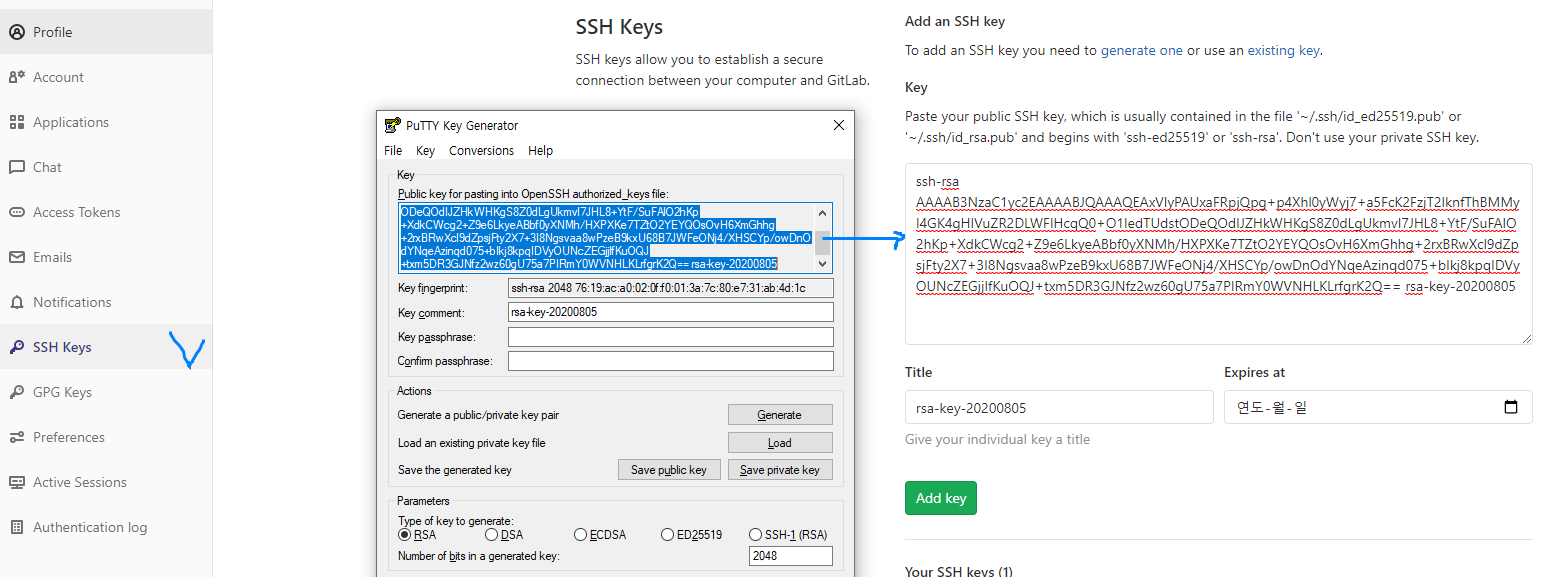Click the Preferences sliders icon
Screen dimensions: 1560x577
pos(17,437)
